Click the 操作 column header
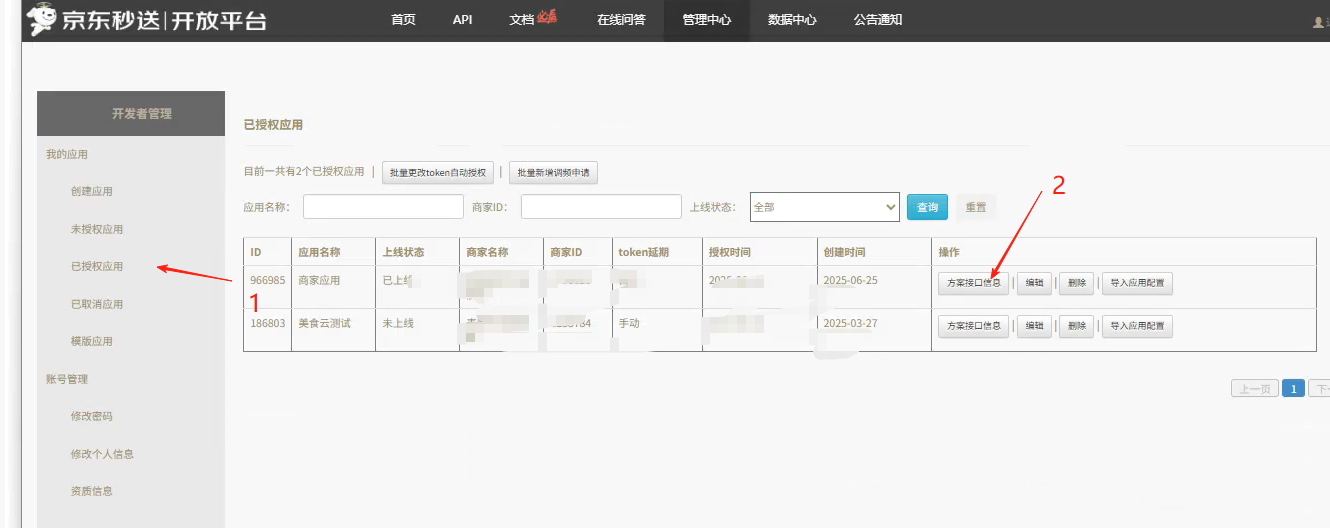This screenshot has height=528, width=1330. (x=1123, y=252)
